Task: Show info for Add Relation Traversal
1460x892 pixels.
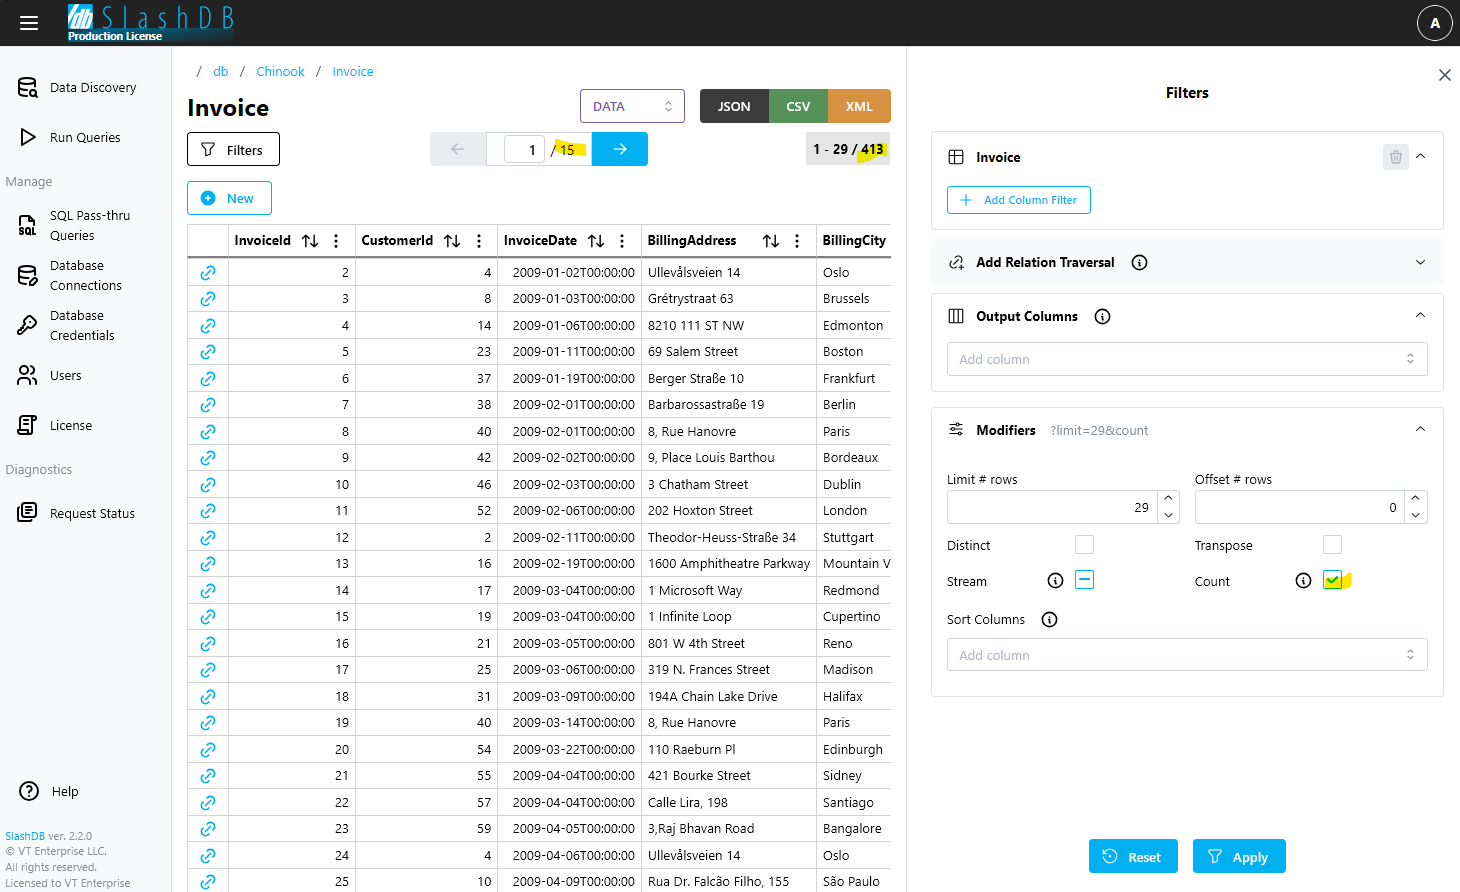Action: [x=1139, y=263]
